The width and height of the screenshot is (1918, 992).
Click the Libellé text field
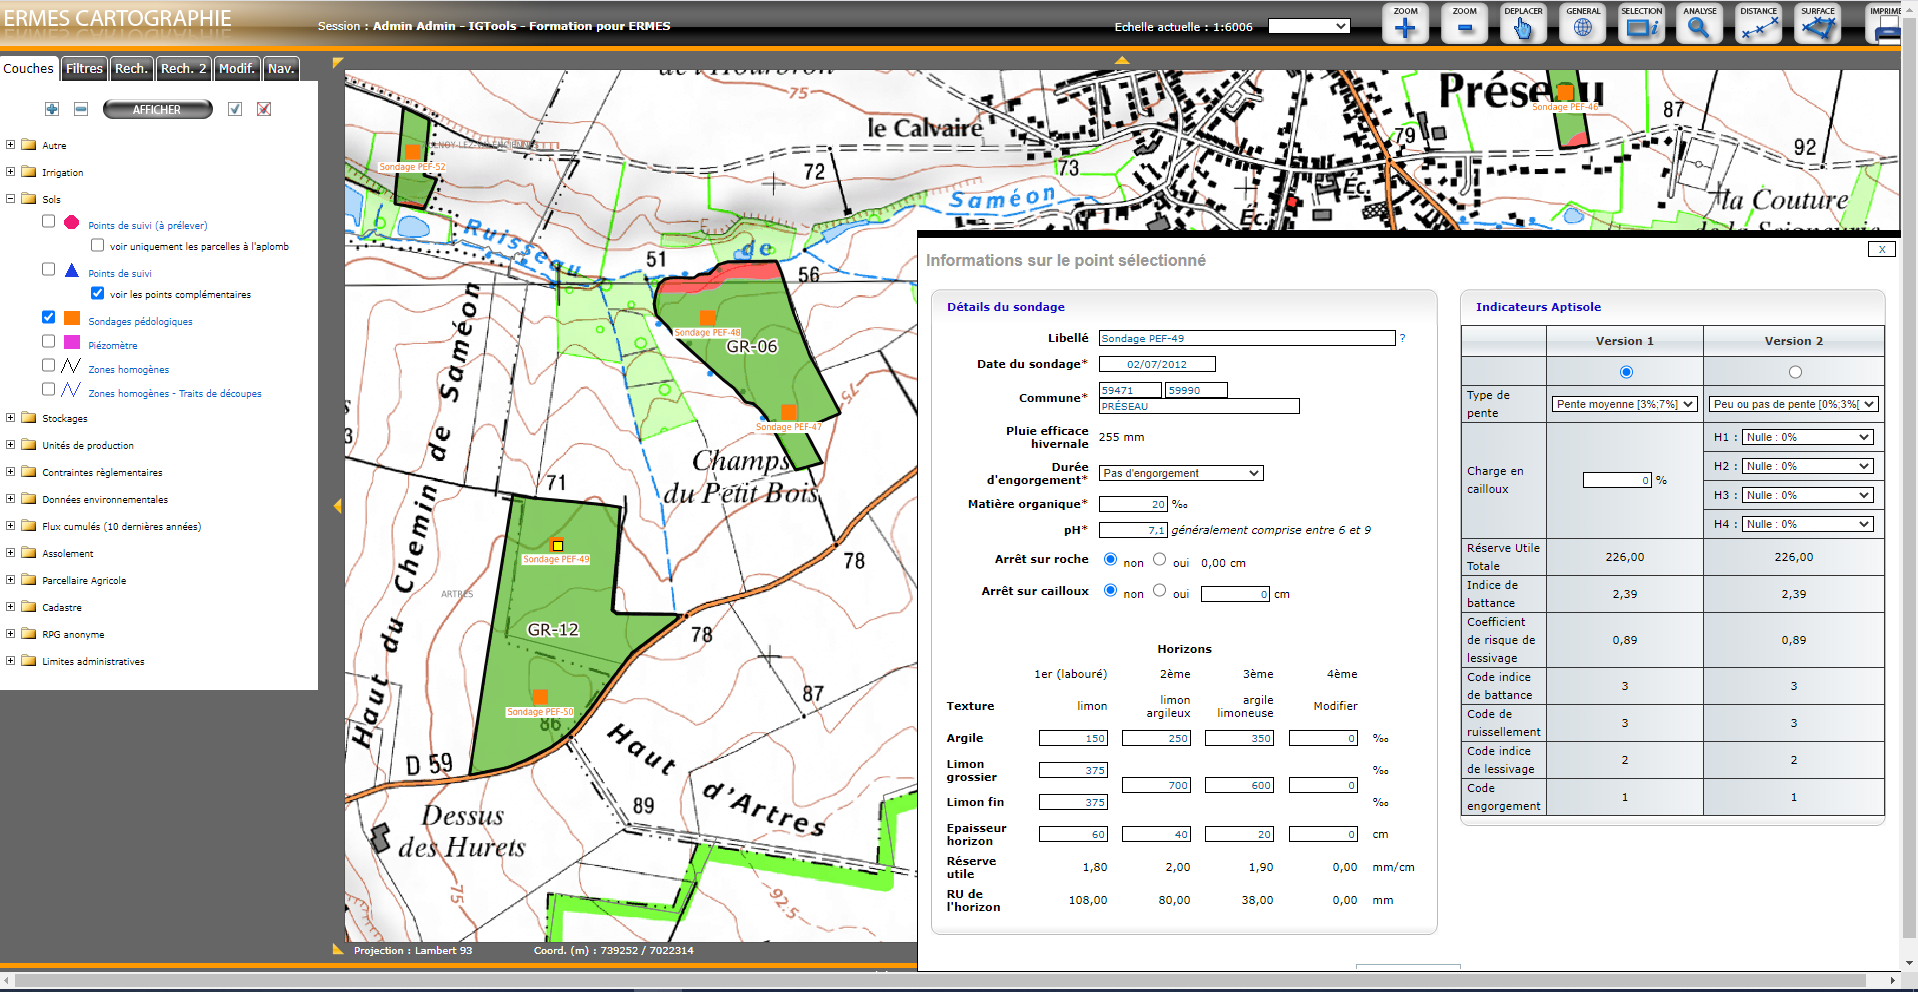click(x=1246, y=338)
